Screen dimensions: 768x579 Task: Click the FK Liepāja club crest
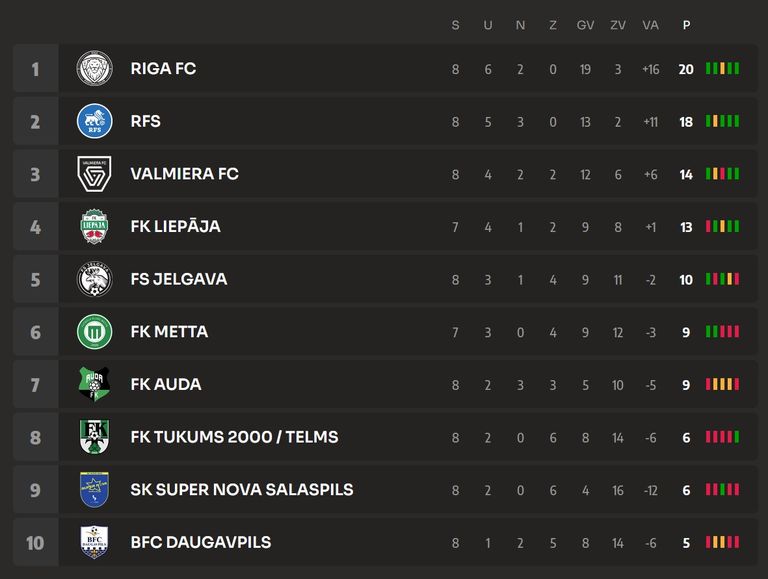(x=95, y=226)
